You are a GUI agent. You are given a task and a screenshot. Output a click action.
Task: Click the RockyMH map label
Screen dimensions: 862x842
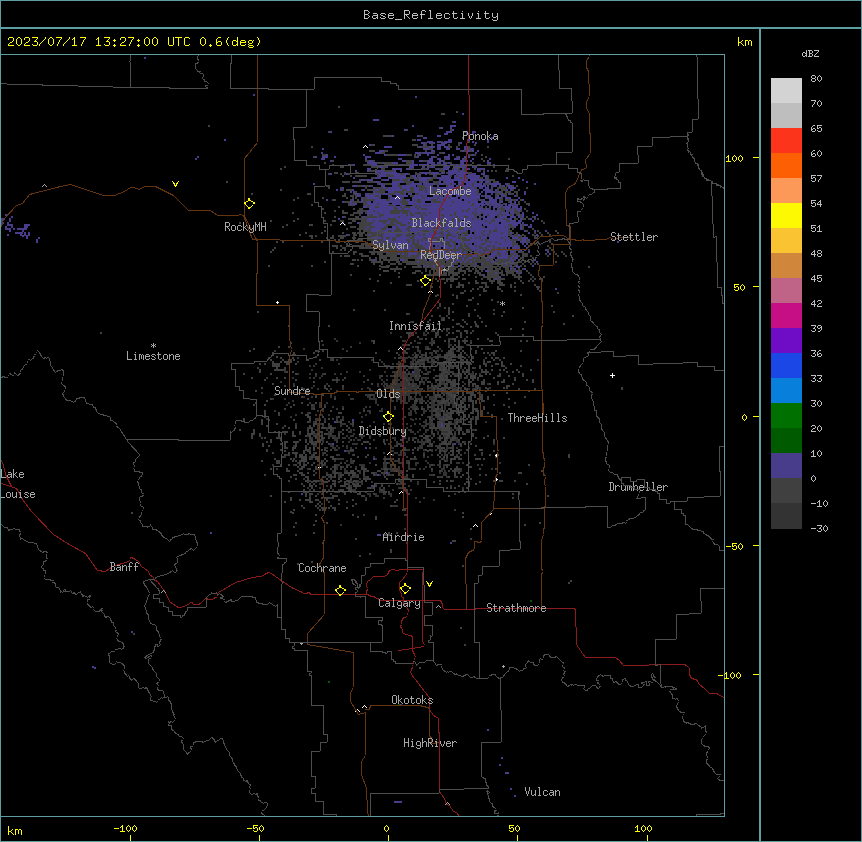click(245, 227)
